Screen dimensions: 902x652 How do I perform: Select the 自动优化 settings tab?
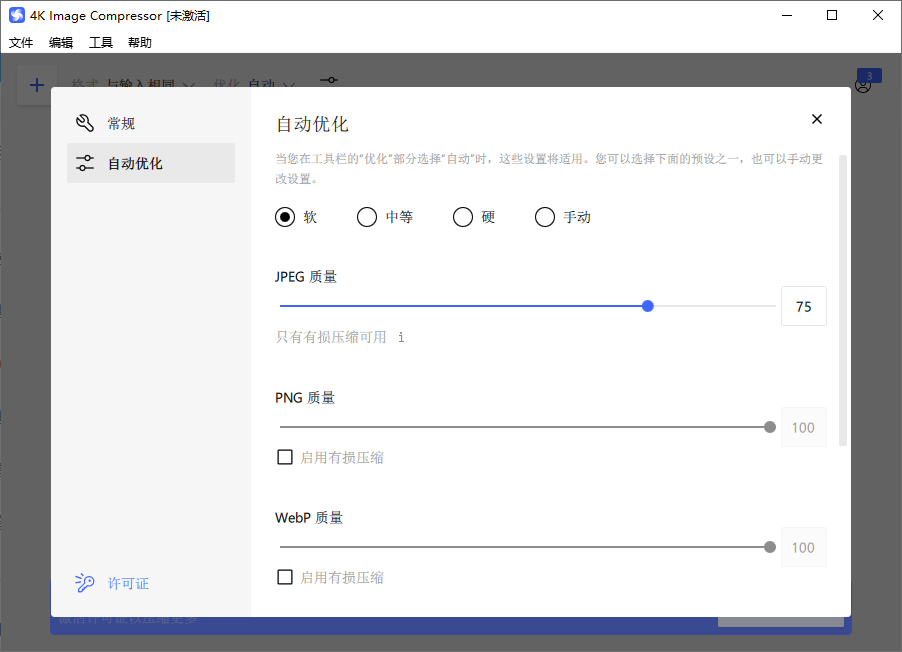tap(151, 163)
